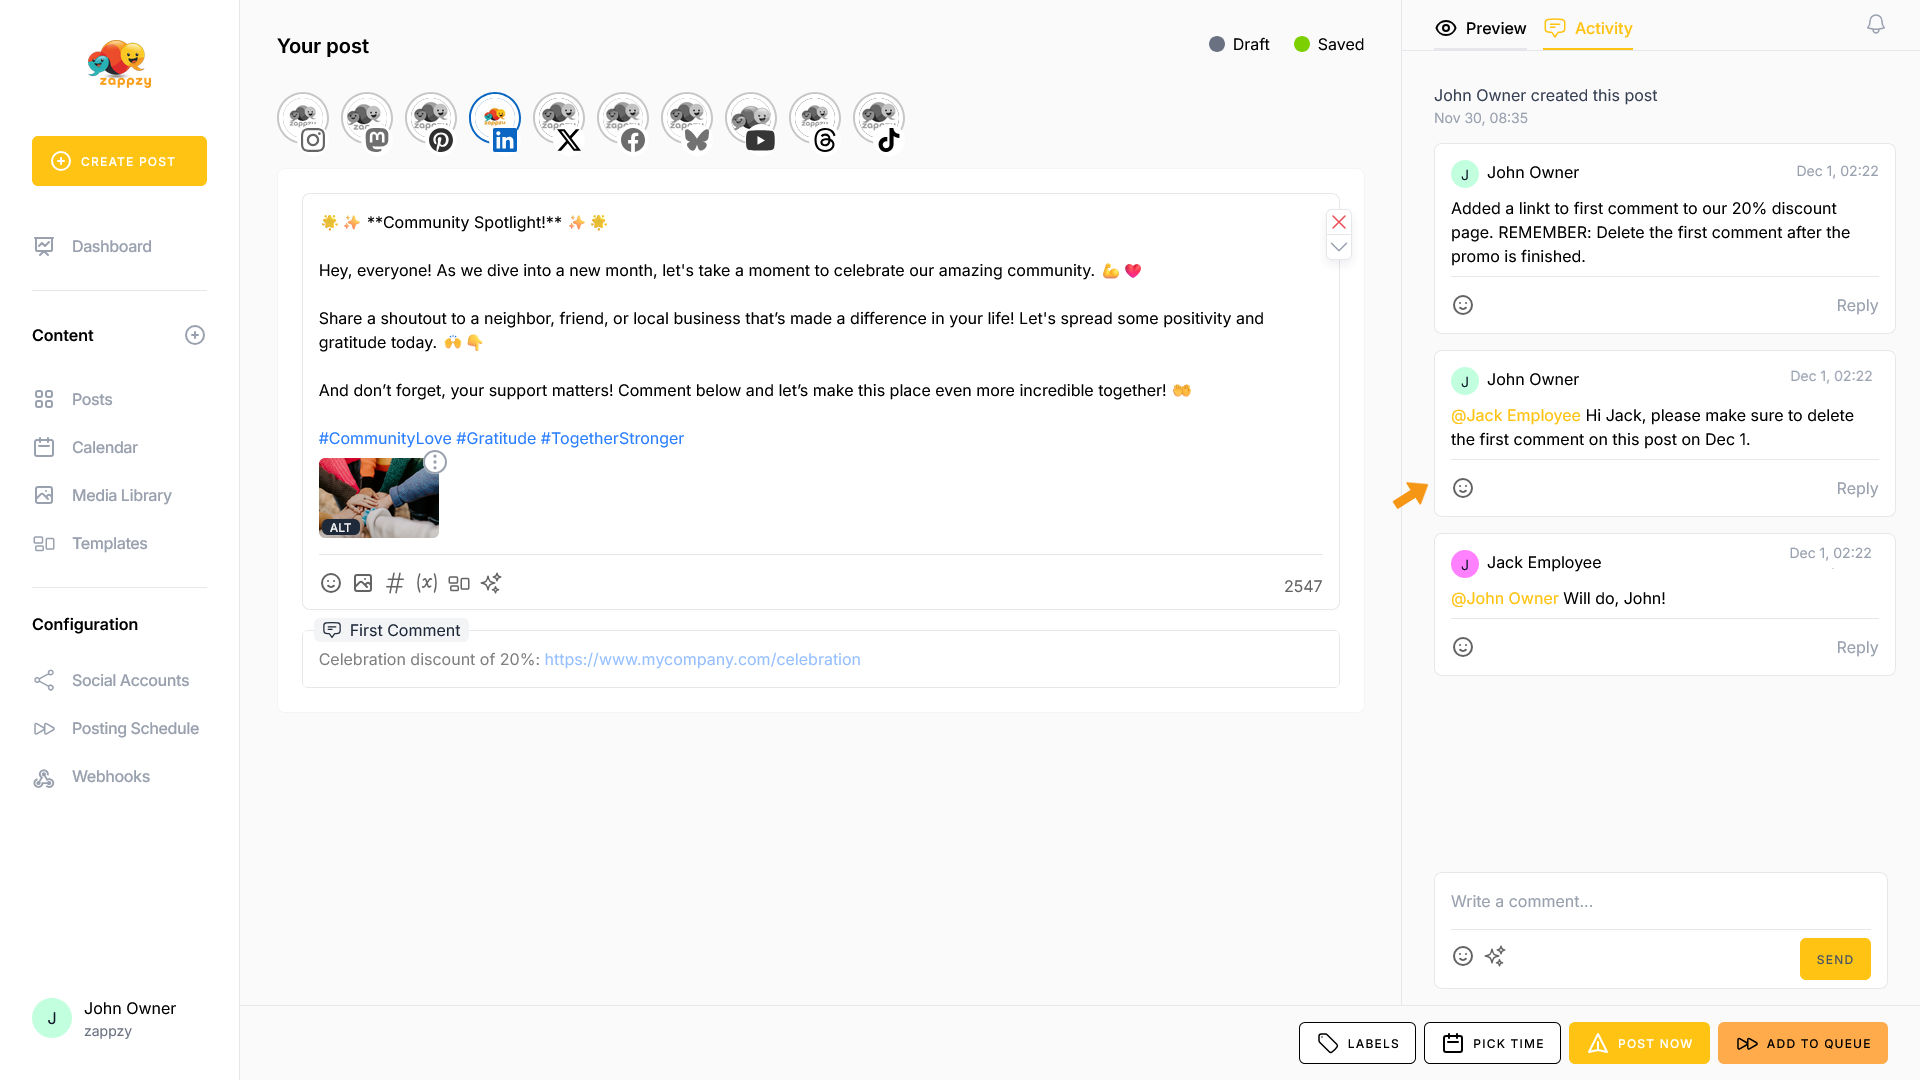Open the celebration discount link
Viewport: 1920px width, 1080px height.
point(702,659)
